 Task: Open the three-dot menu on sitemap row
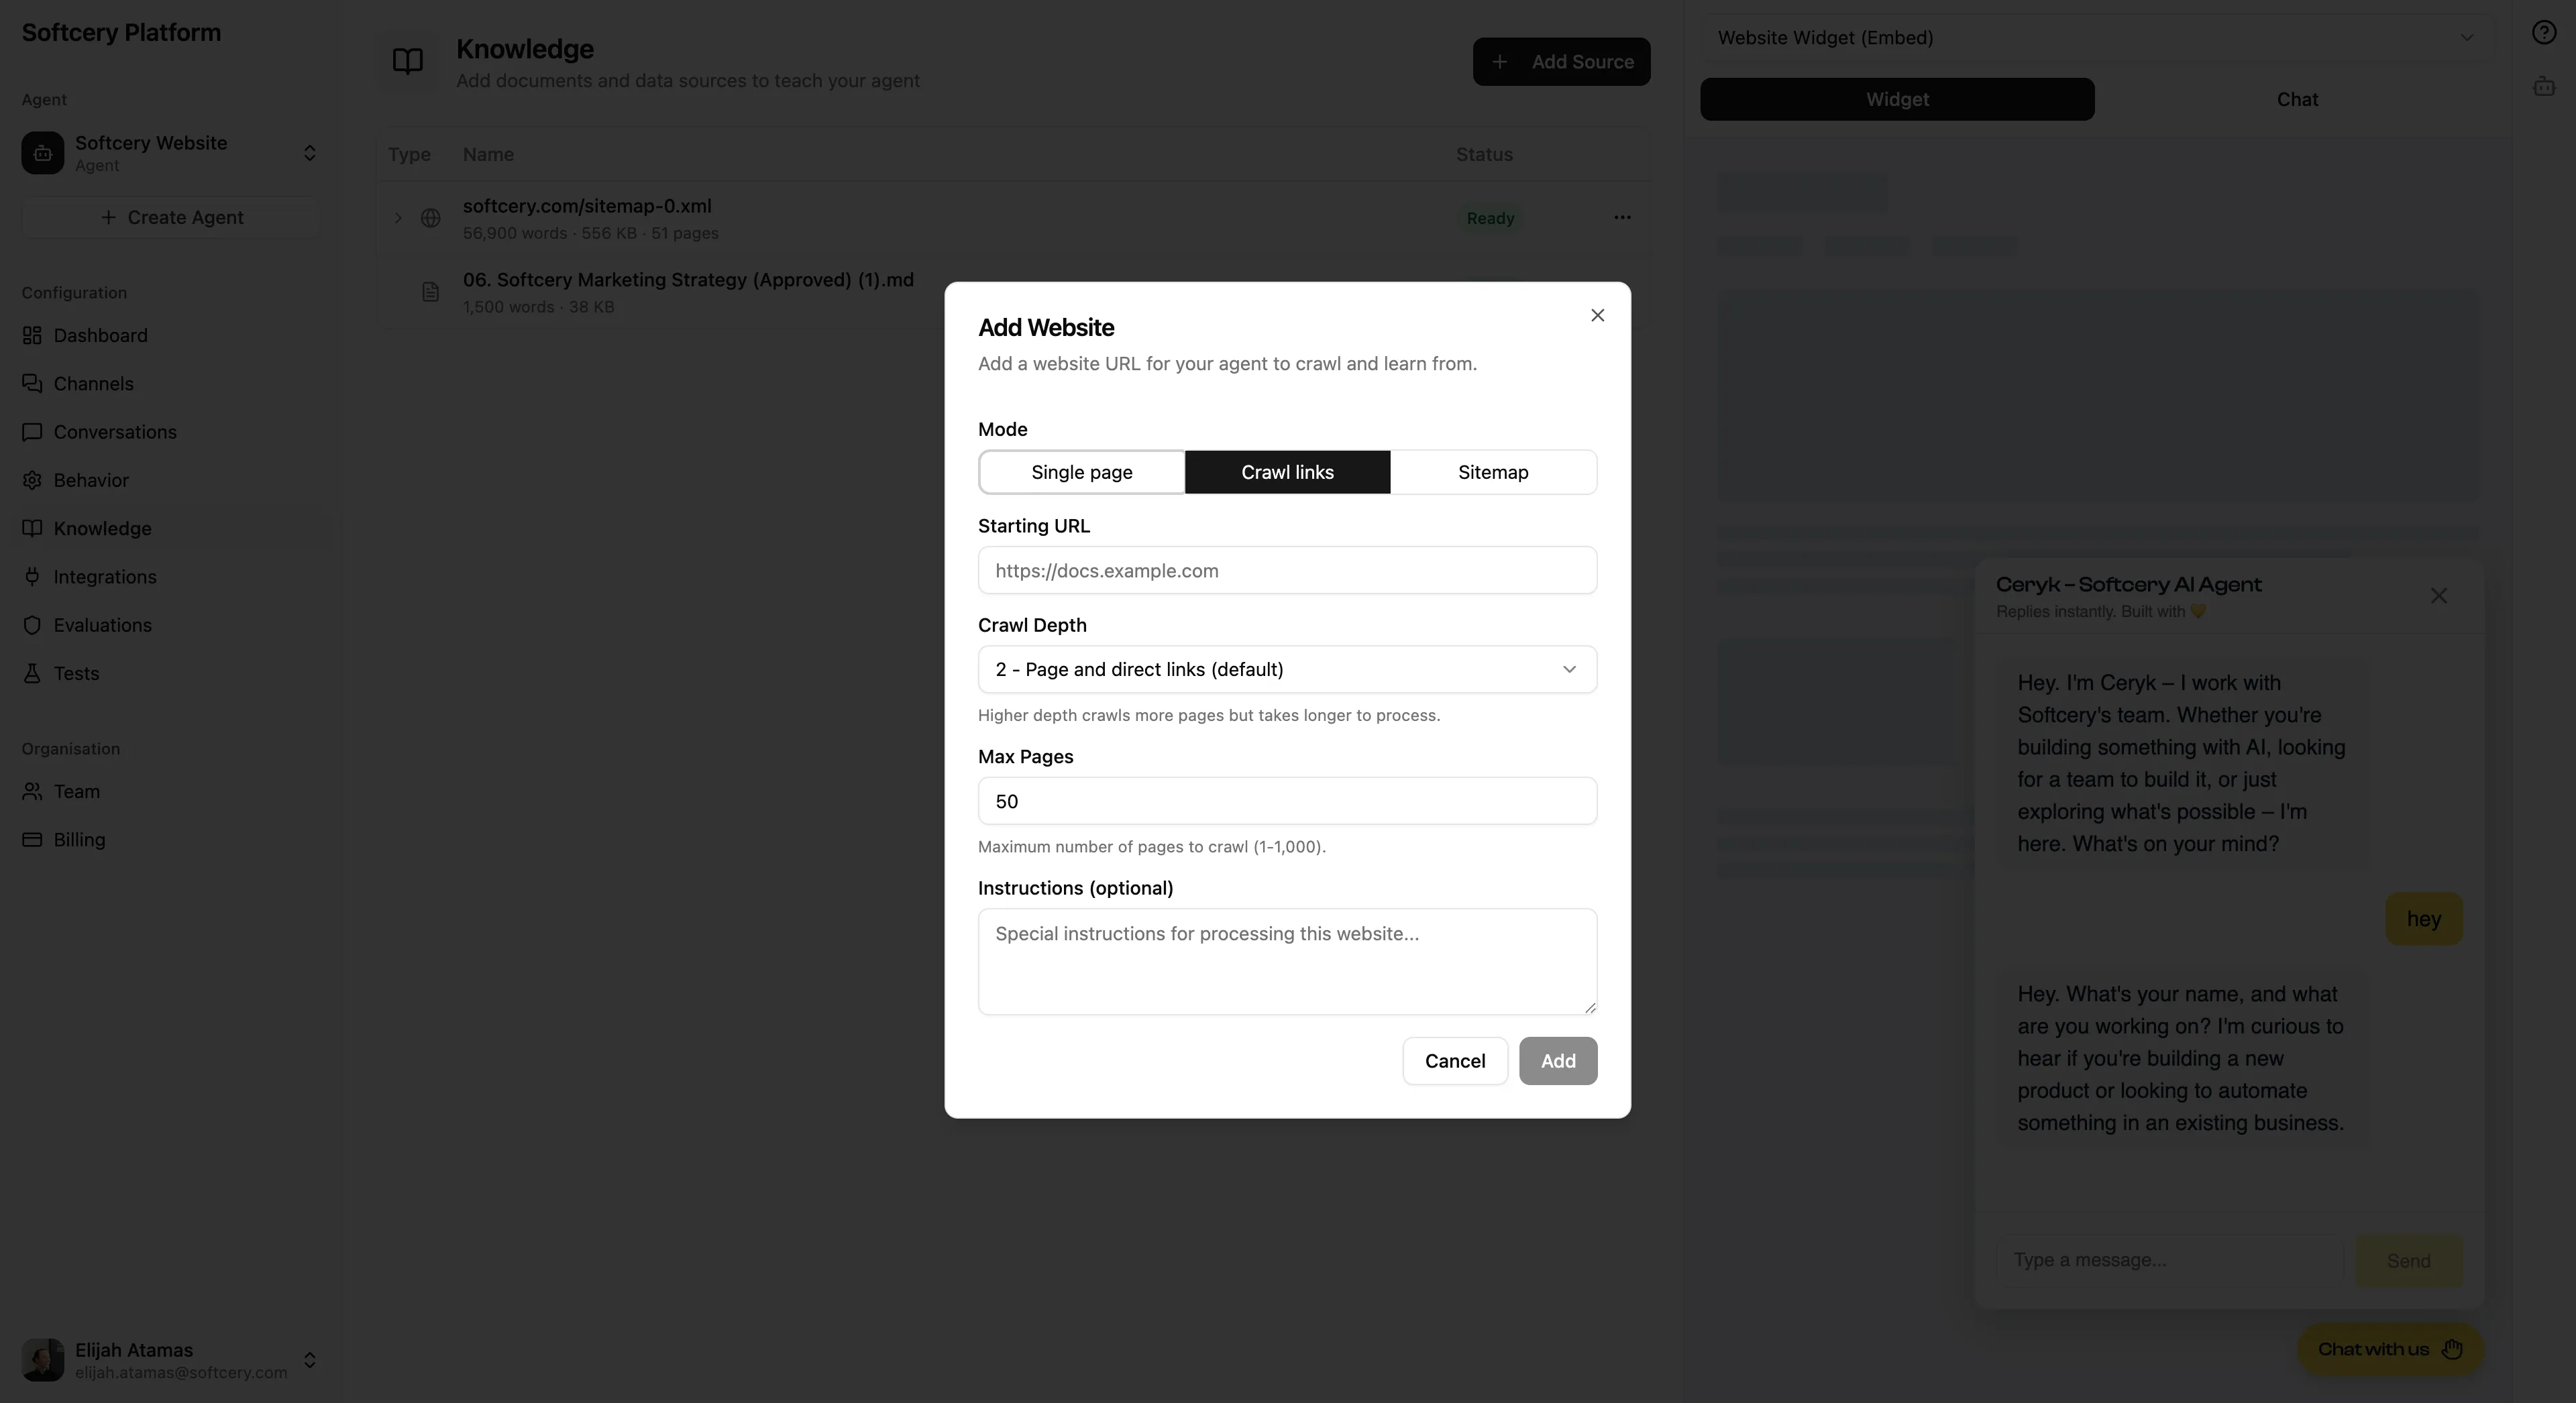pyautogui.click(x=1622, y=217)
